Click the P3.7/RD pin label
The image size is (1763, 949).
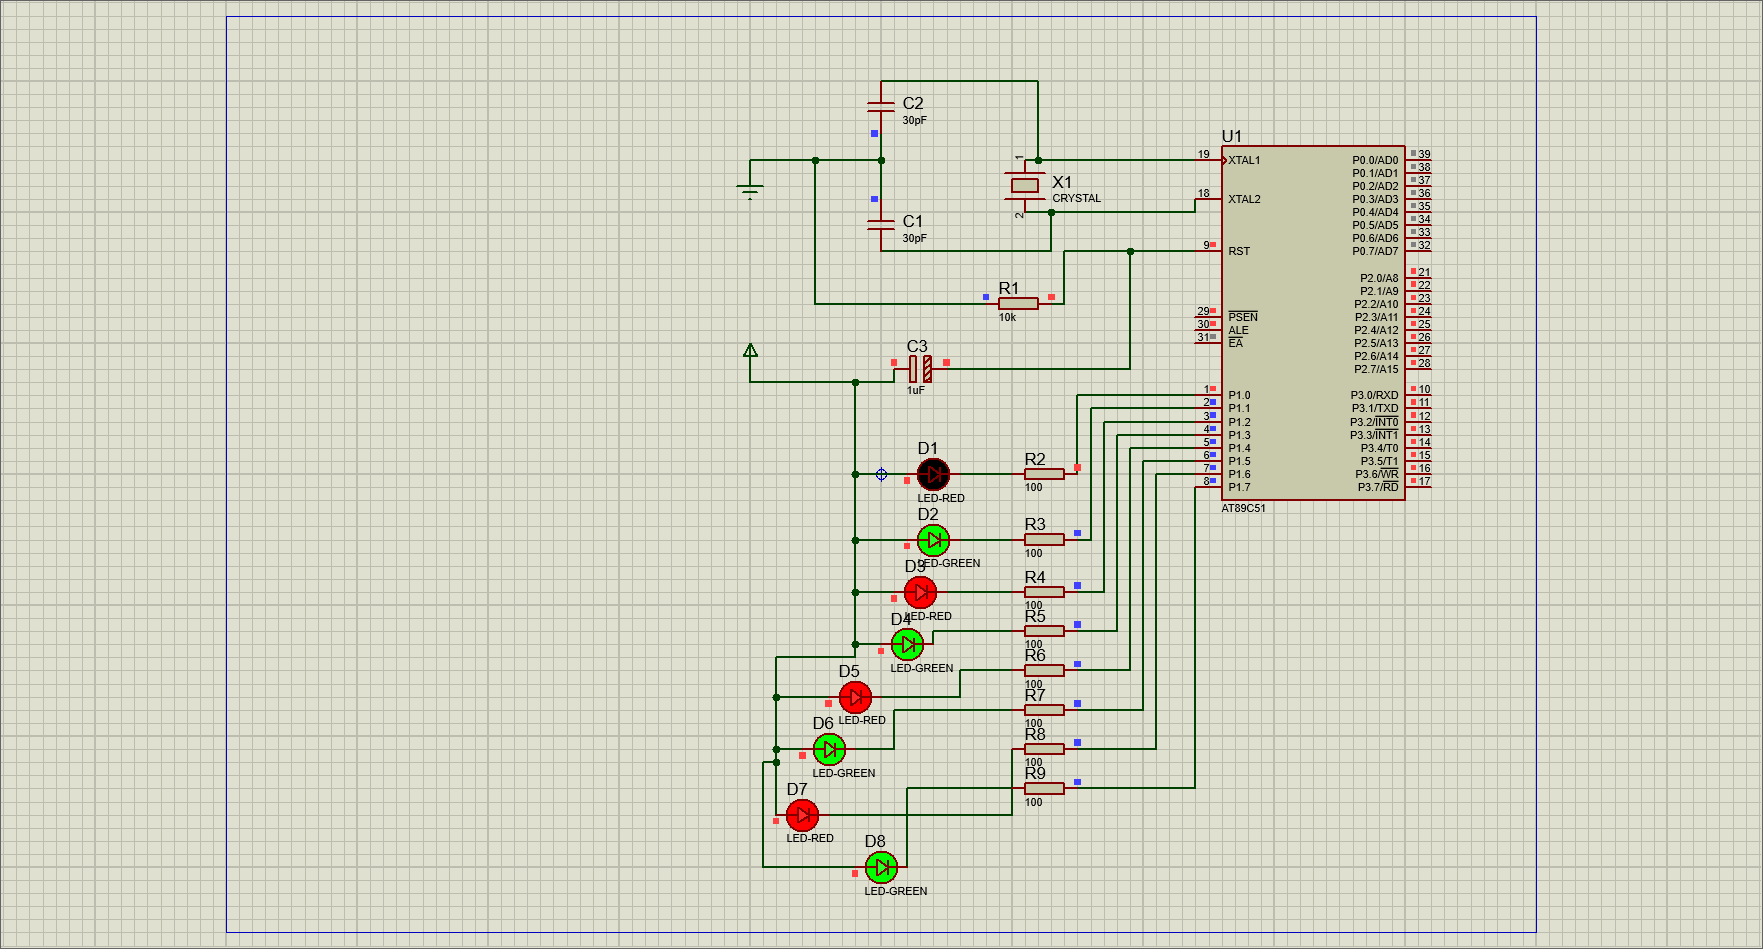coord(1378,487)
